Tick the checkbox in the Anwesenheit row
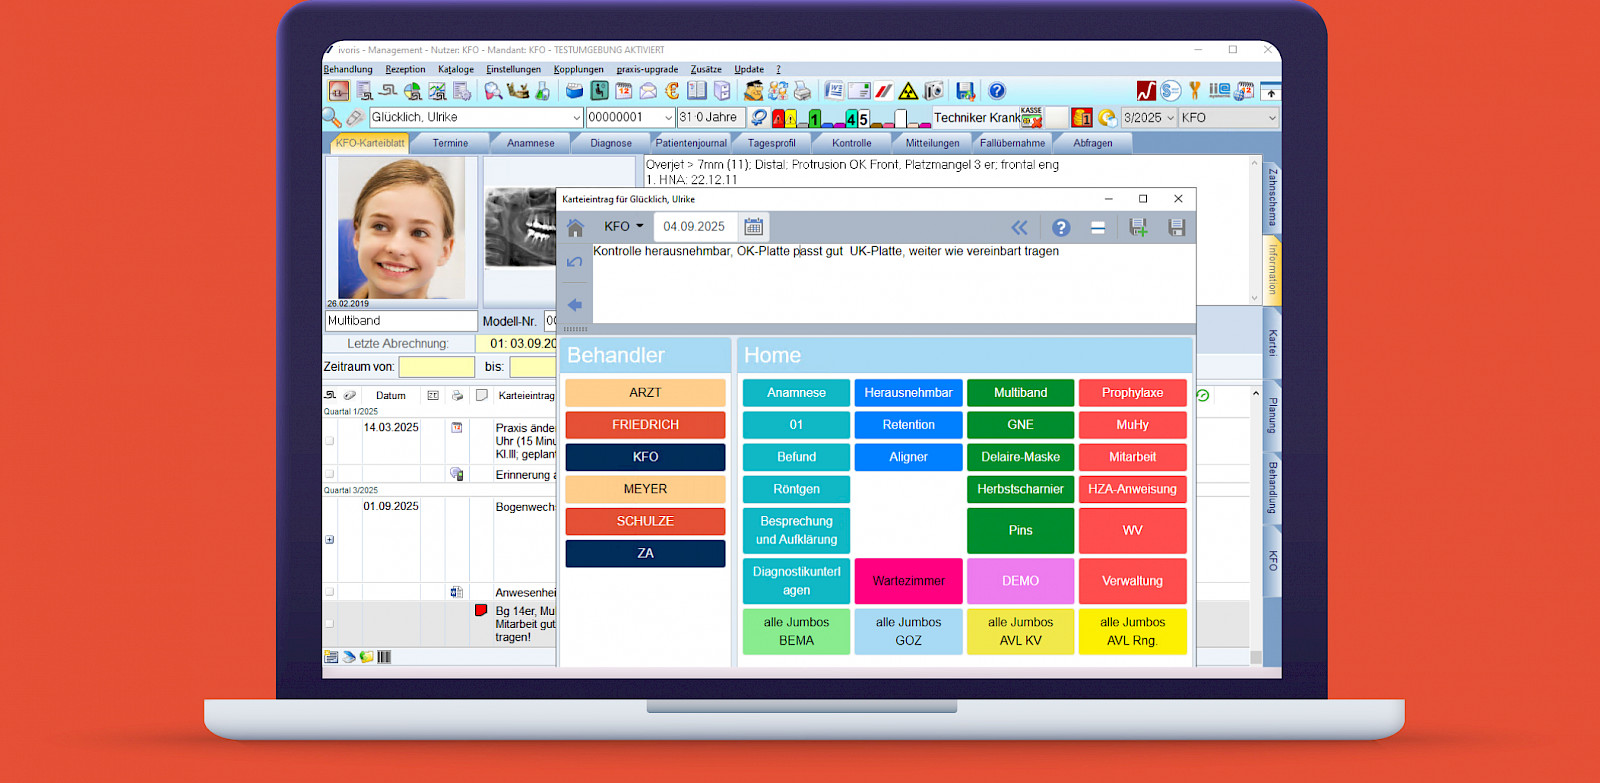The image size is (1600, 783). click(330, 592)
